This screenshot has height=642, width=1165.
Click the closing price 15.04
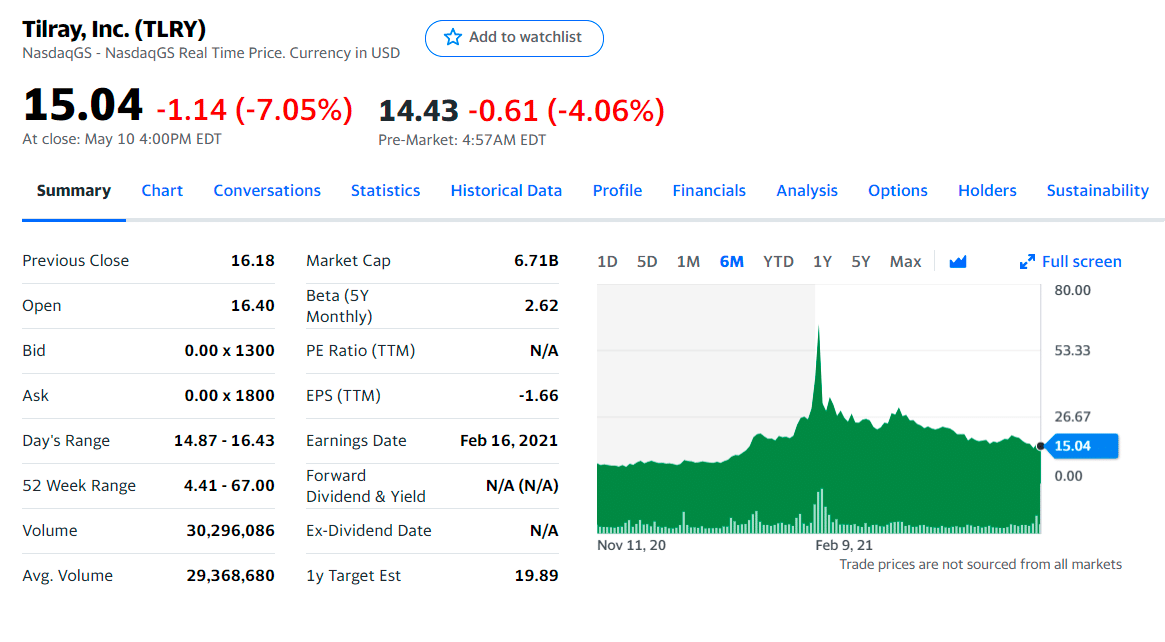click(x=82, y=104)
